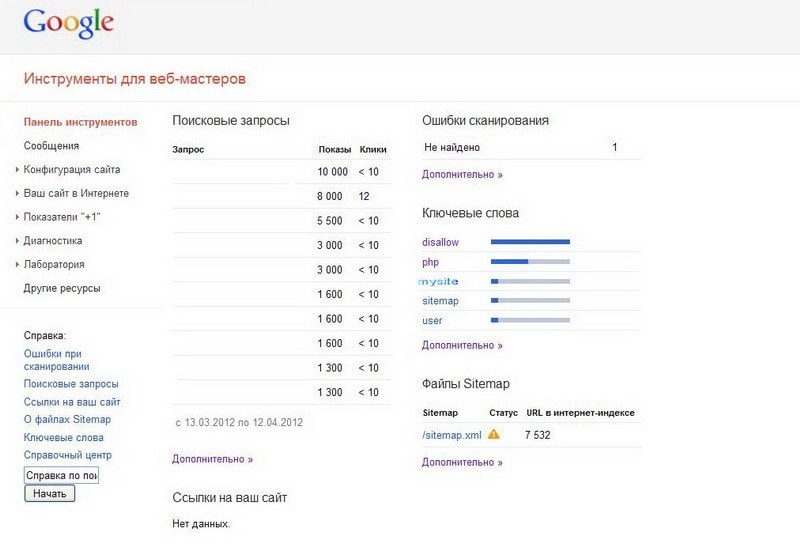Open the О файлах Sitemap help link
The image size is (800, 544).
click(67, 420)
